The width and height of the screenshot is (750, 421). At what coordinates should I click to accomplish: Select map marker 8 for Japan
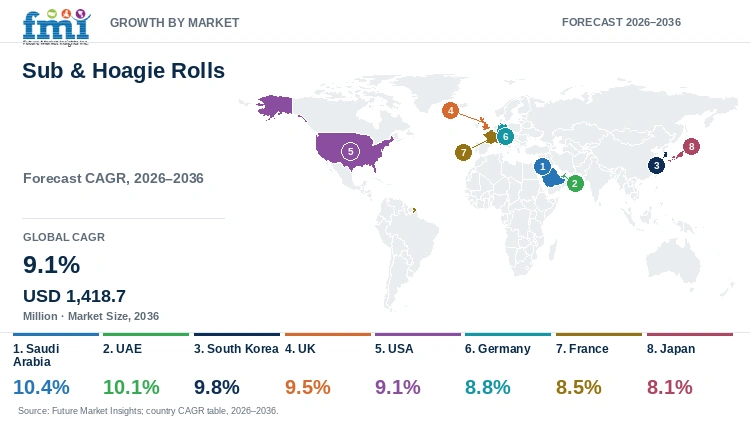(691, 146)
